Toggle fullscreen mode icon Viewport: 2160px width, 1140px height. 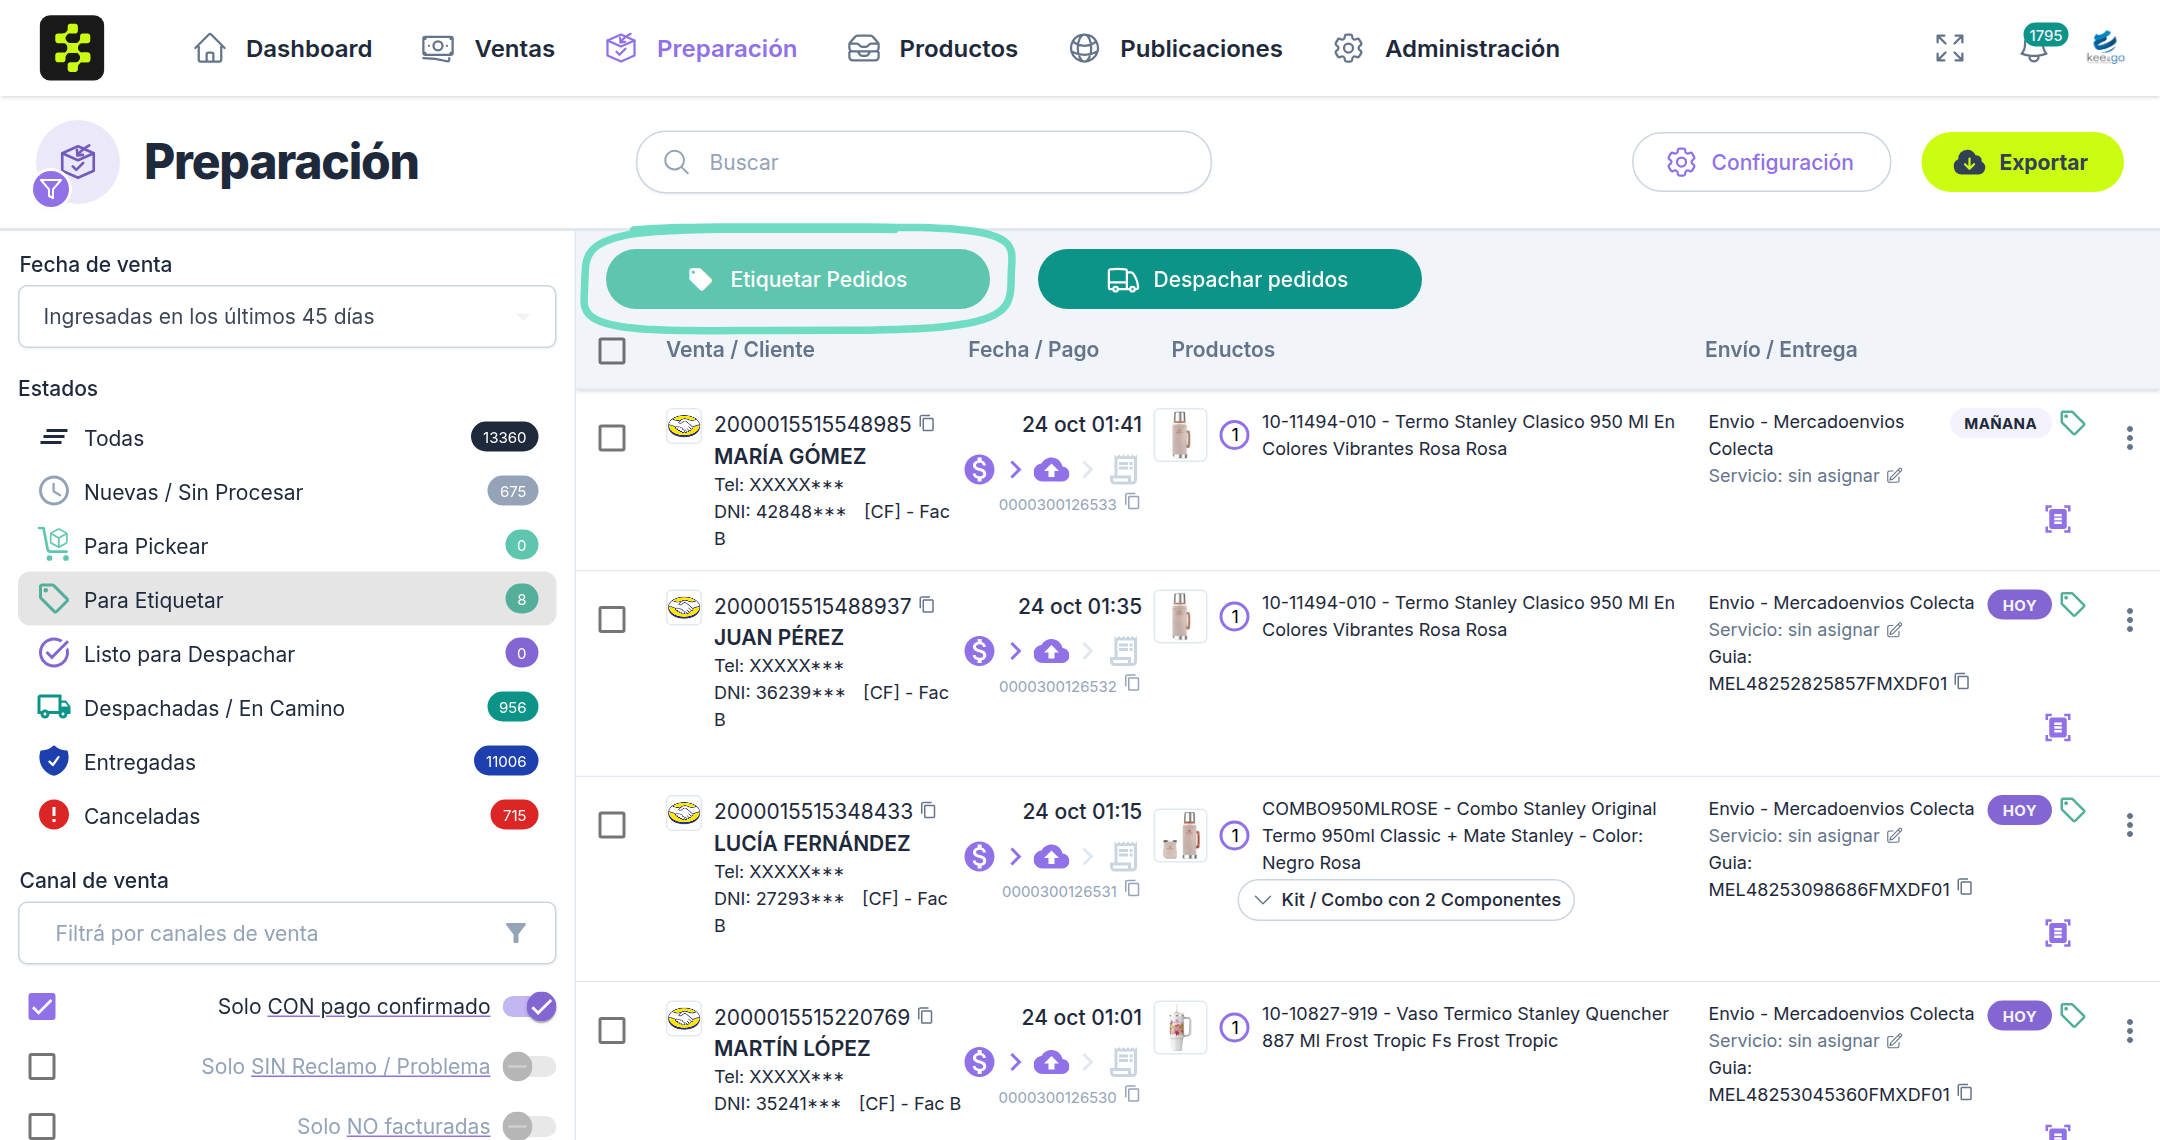coord(1949,48)
